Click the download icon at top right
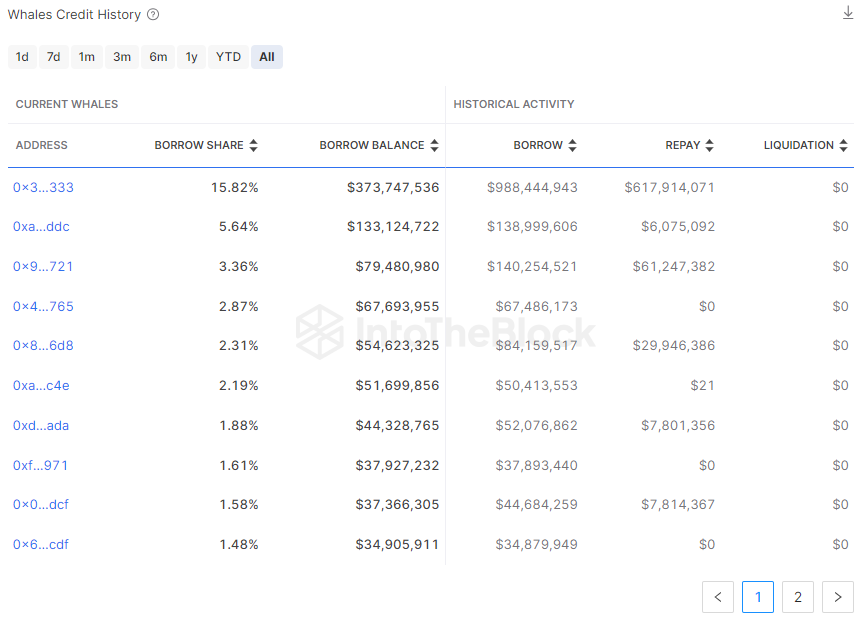 coord(848,13)
